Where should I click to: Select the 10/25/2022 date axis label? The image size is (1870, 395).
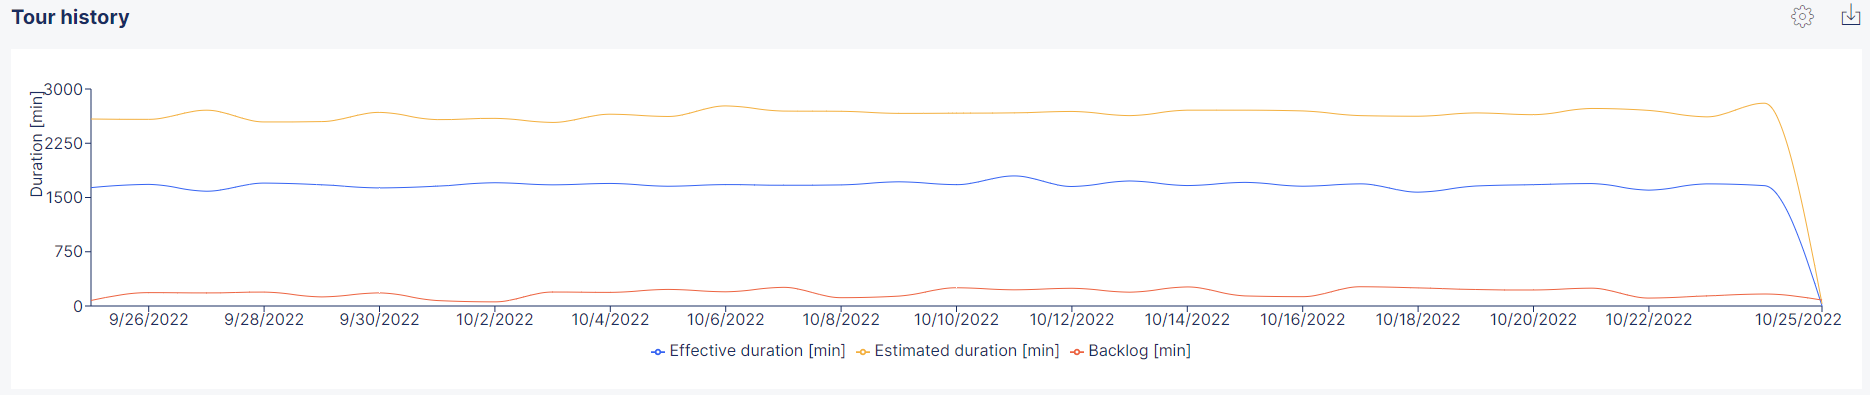1798,320
